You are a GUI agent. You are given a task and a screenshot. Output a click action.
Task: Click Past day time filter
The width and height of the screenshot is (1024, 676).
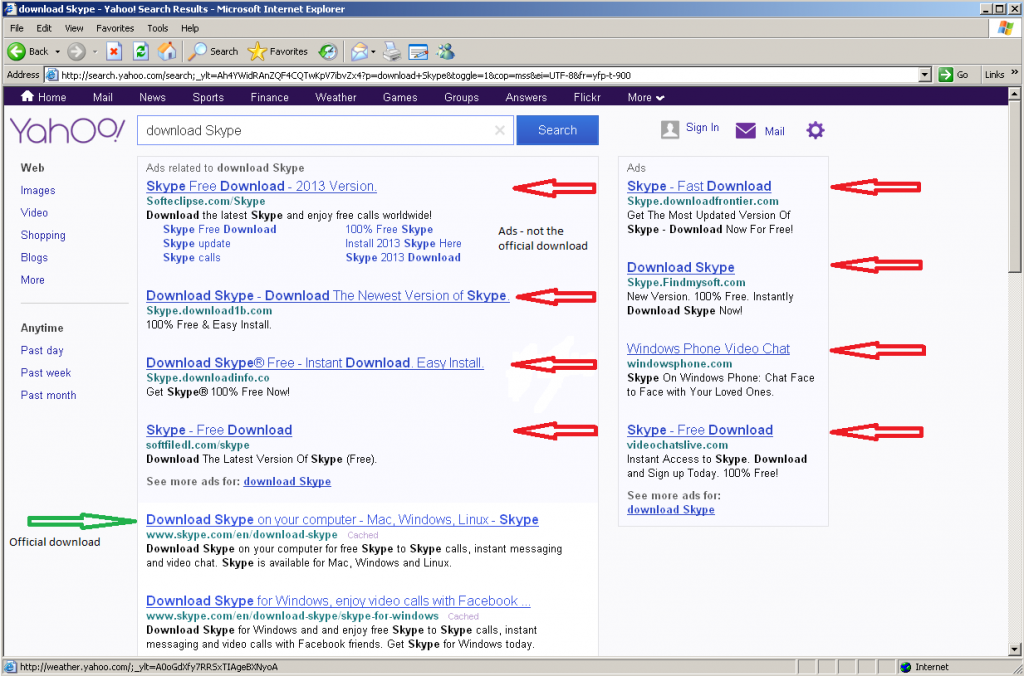point(42,351)
